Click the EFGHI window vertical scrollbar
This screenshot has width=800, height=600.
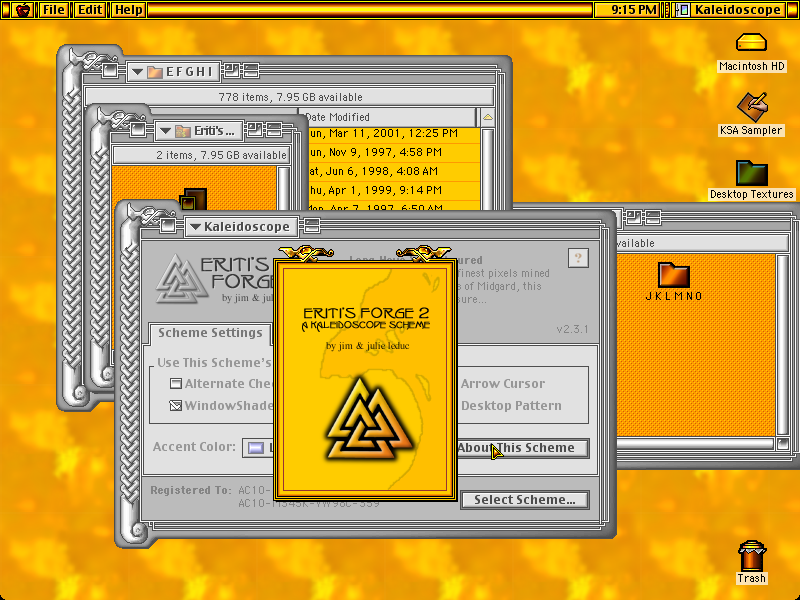pos(488,168)
